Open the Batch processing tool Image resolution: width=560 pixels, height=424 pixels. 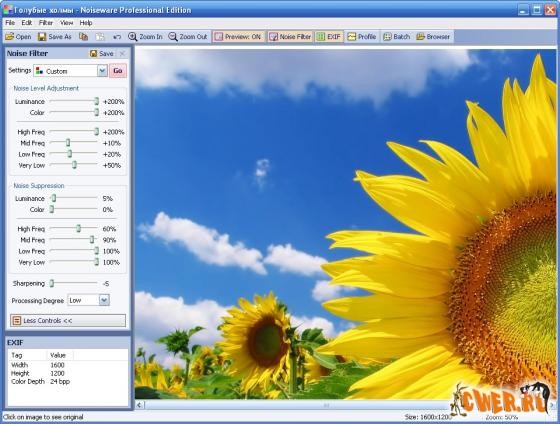[396, 37]
